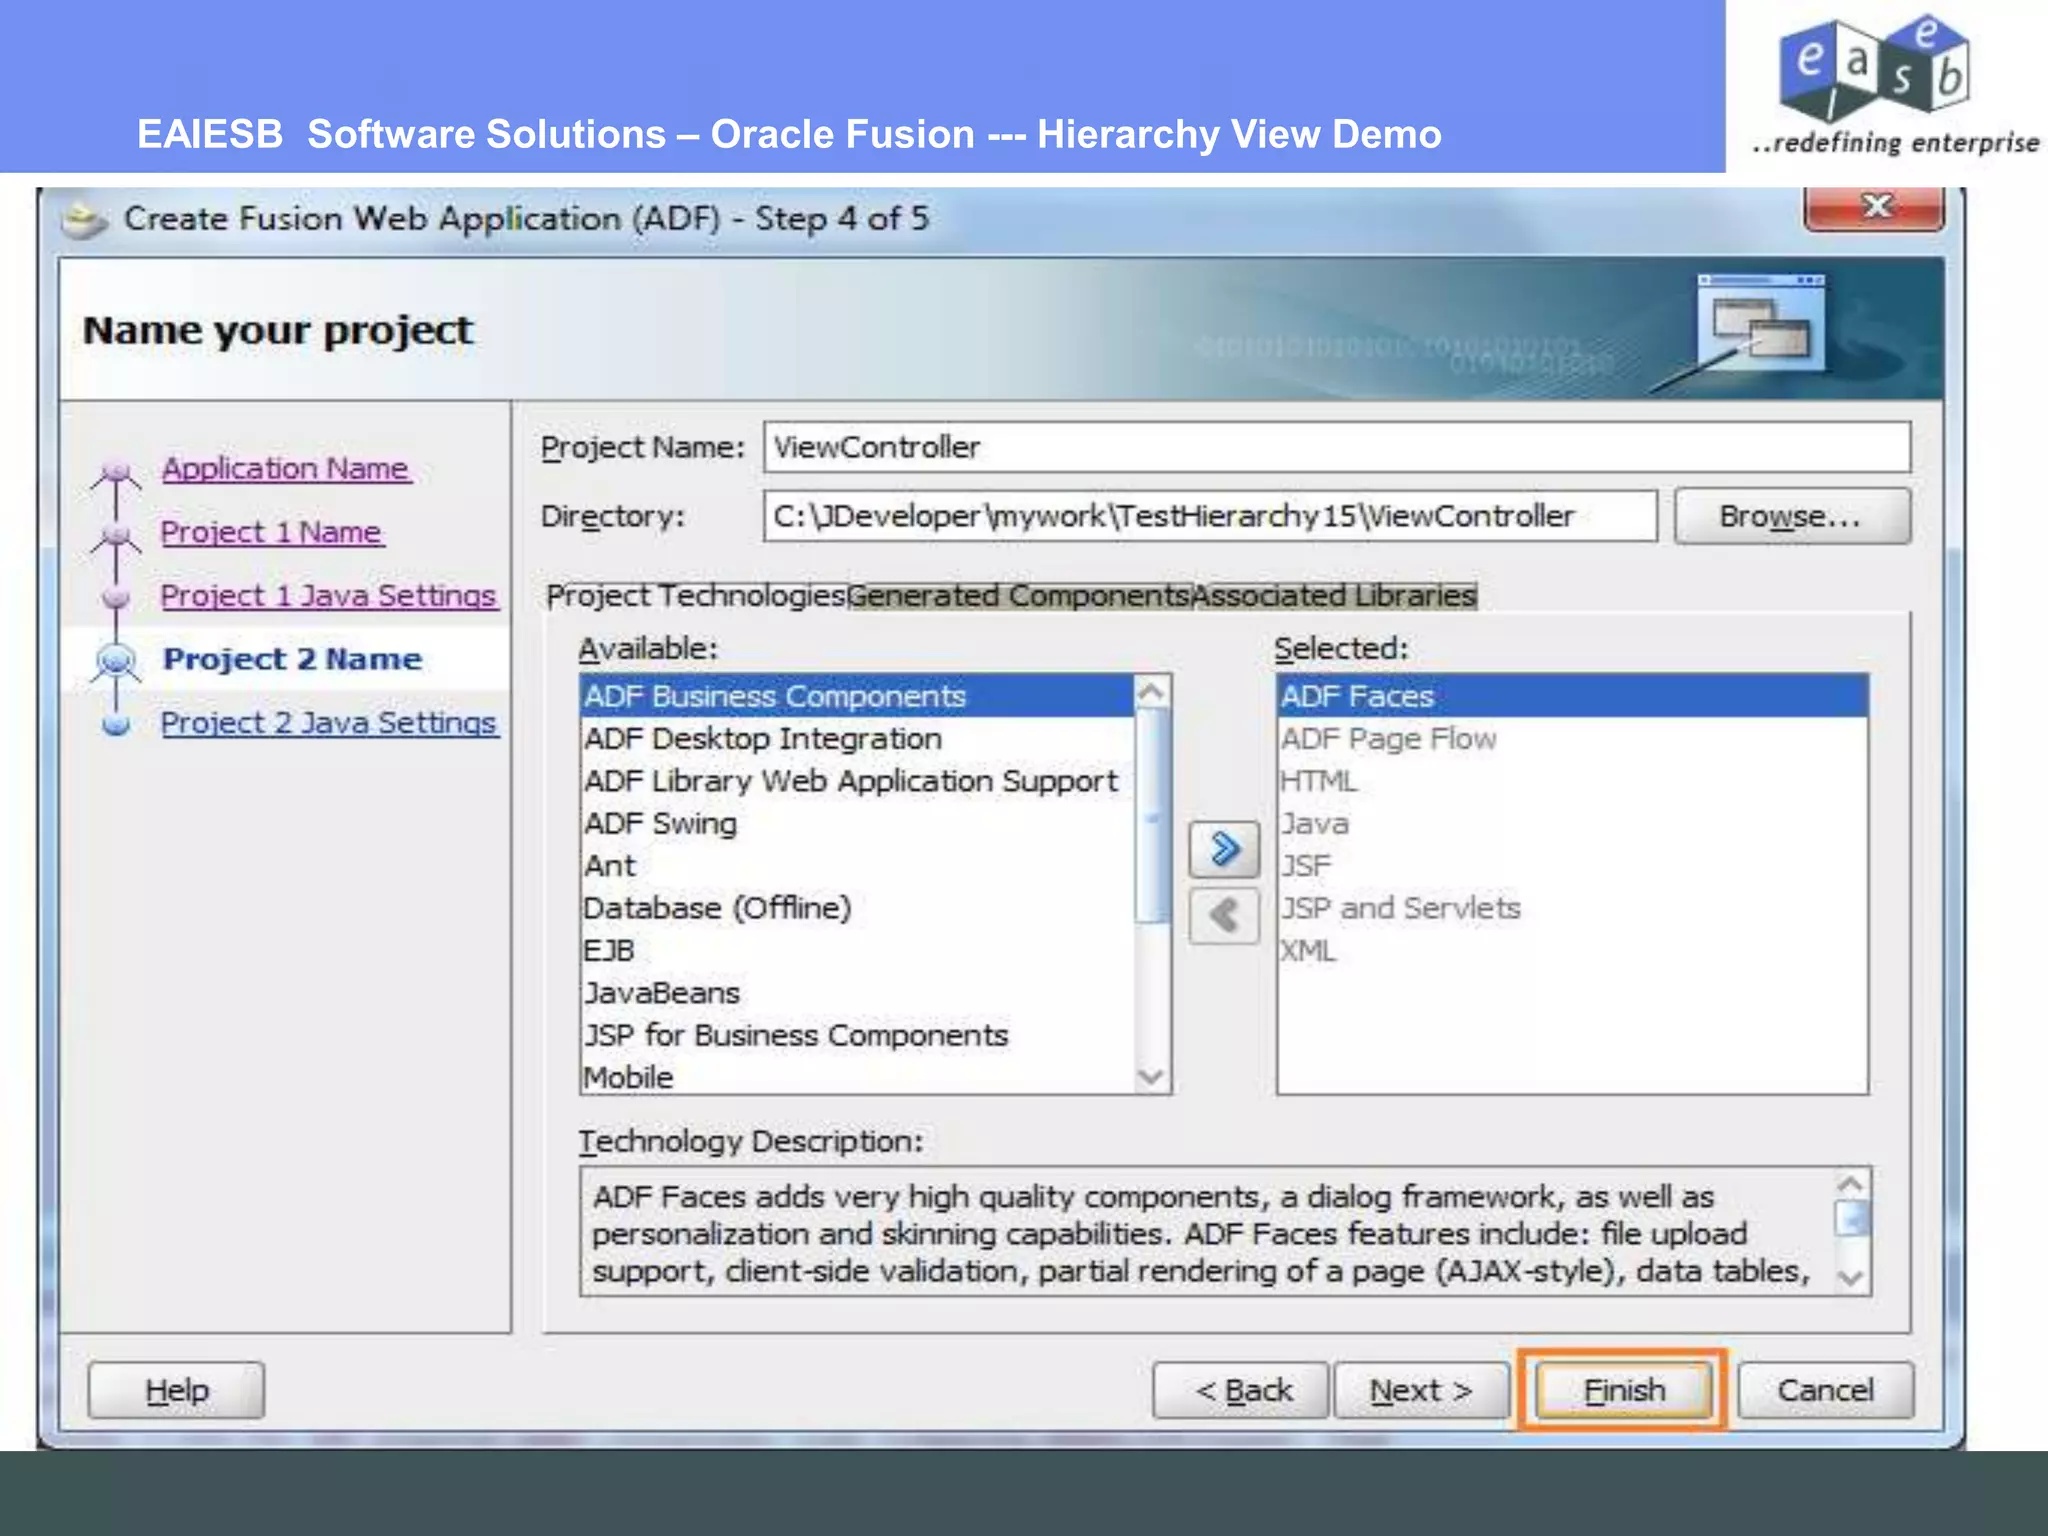Viewport: 2048px width, 1536px height.
Task: Click the dialog title bar application icon
Action: [x=86, y=218]
